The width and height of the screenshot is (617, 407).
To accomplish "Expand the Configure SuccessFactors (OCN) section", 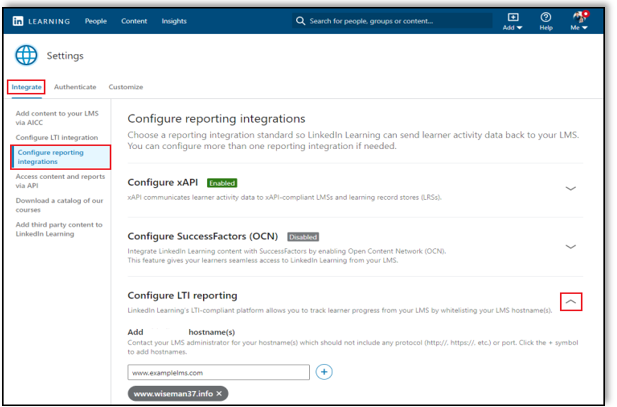I will click(571, 247).
